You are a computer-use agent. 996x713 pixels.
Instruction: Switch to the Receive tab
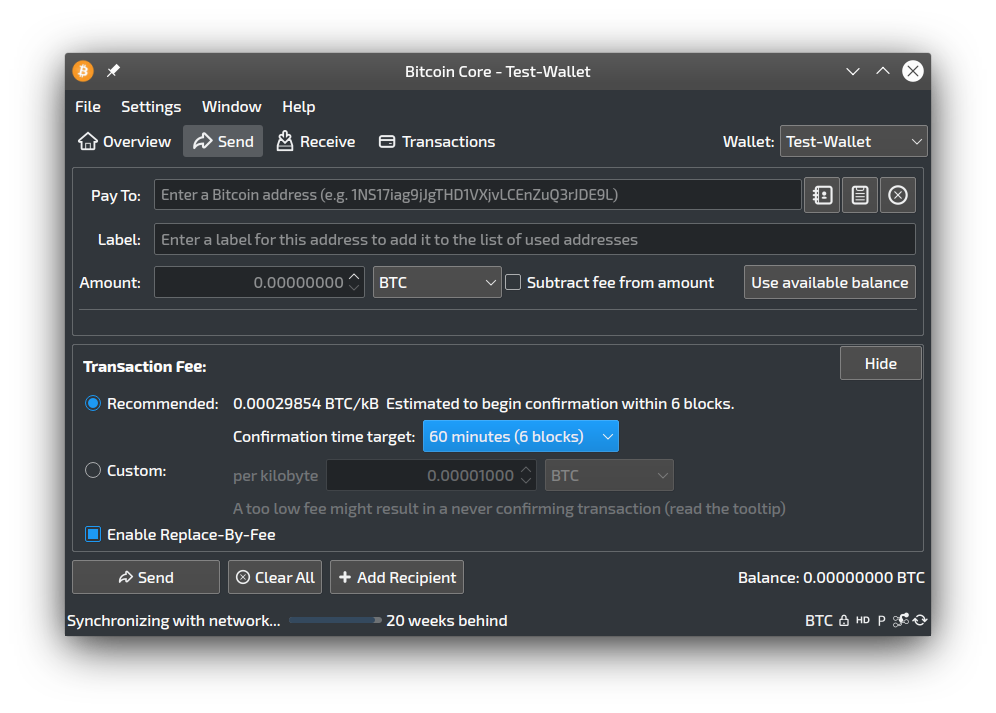point(316,141)
